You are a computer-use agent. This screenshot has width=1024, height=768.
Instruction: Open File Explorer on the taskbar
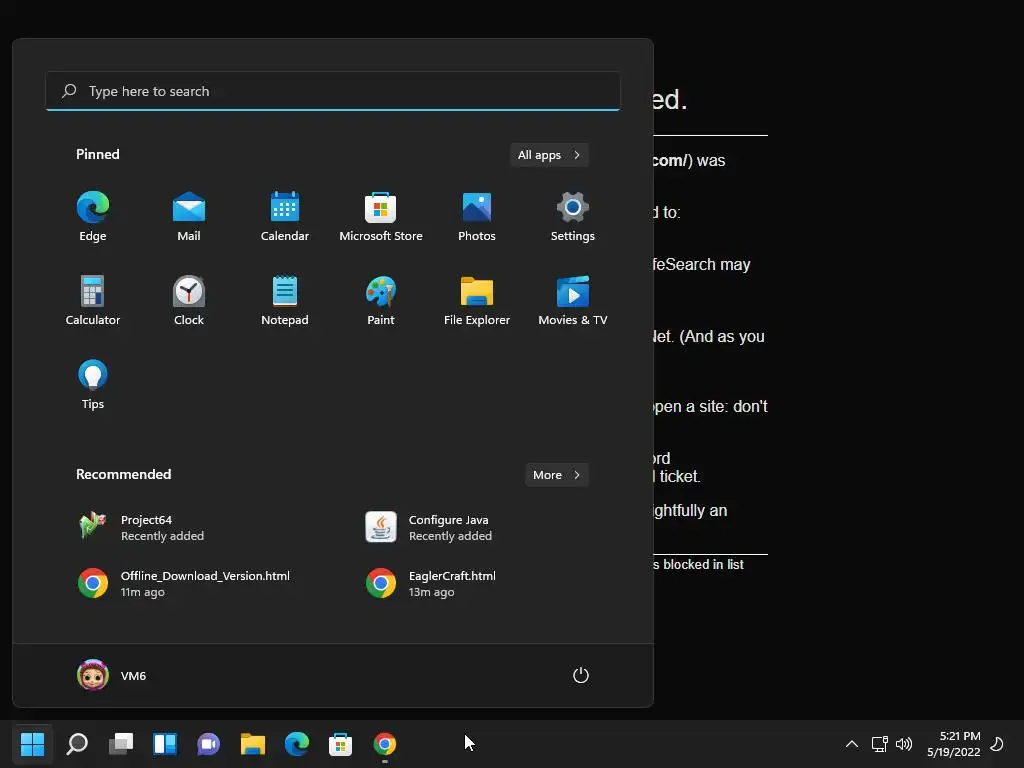coord(253,744)
